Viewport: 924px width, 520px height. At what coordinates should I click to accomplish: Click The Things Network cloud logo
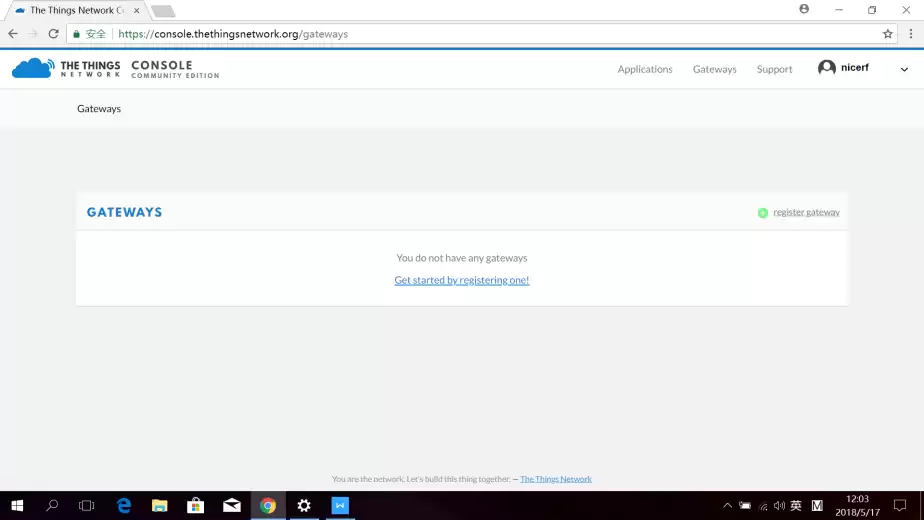pos(33,68)
